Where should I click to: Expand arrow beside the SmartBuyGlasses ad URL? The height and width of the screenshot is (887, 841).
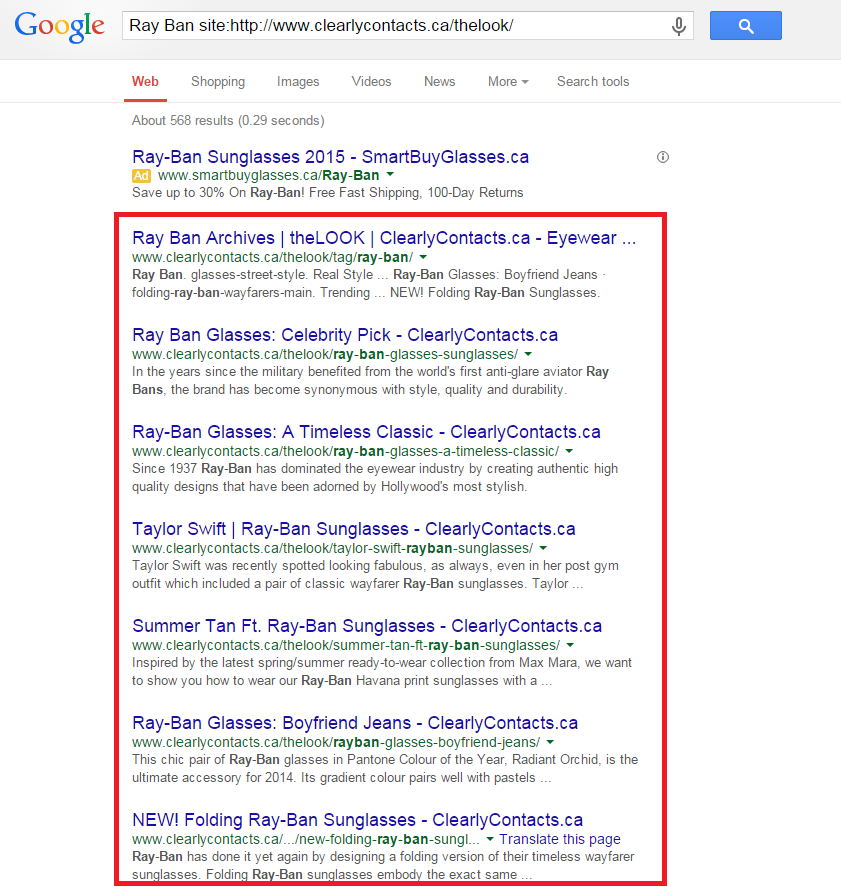click(390, 176)
